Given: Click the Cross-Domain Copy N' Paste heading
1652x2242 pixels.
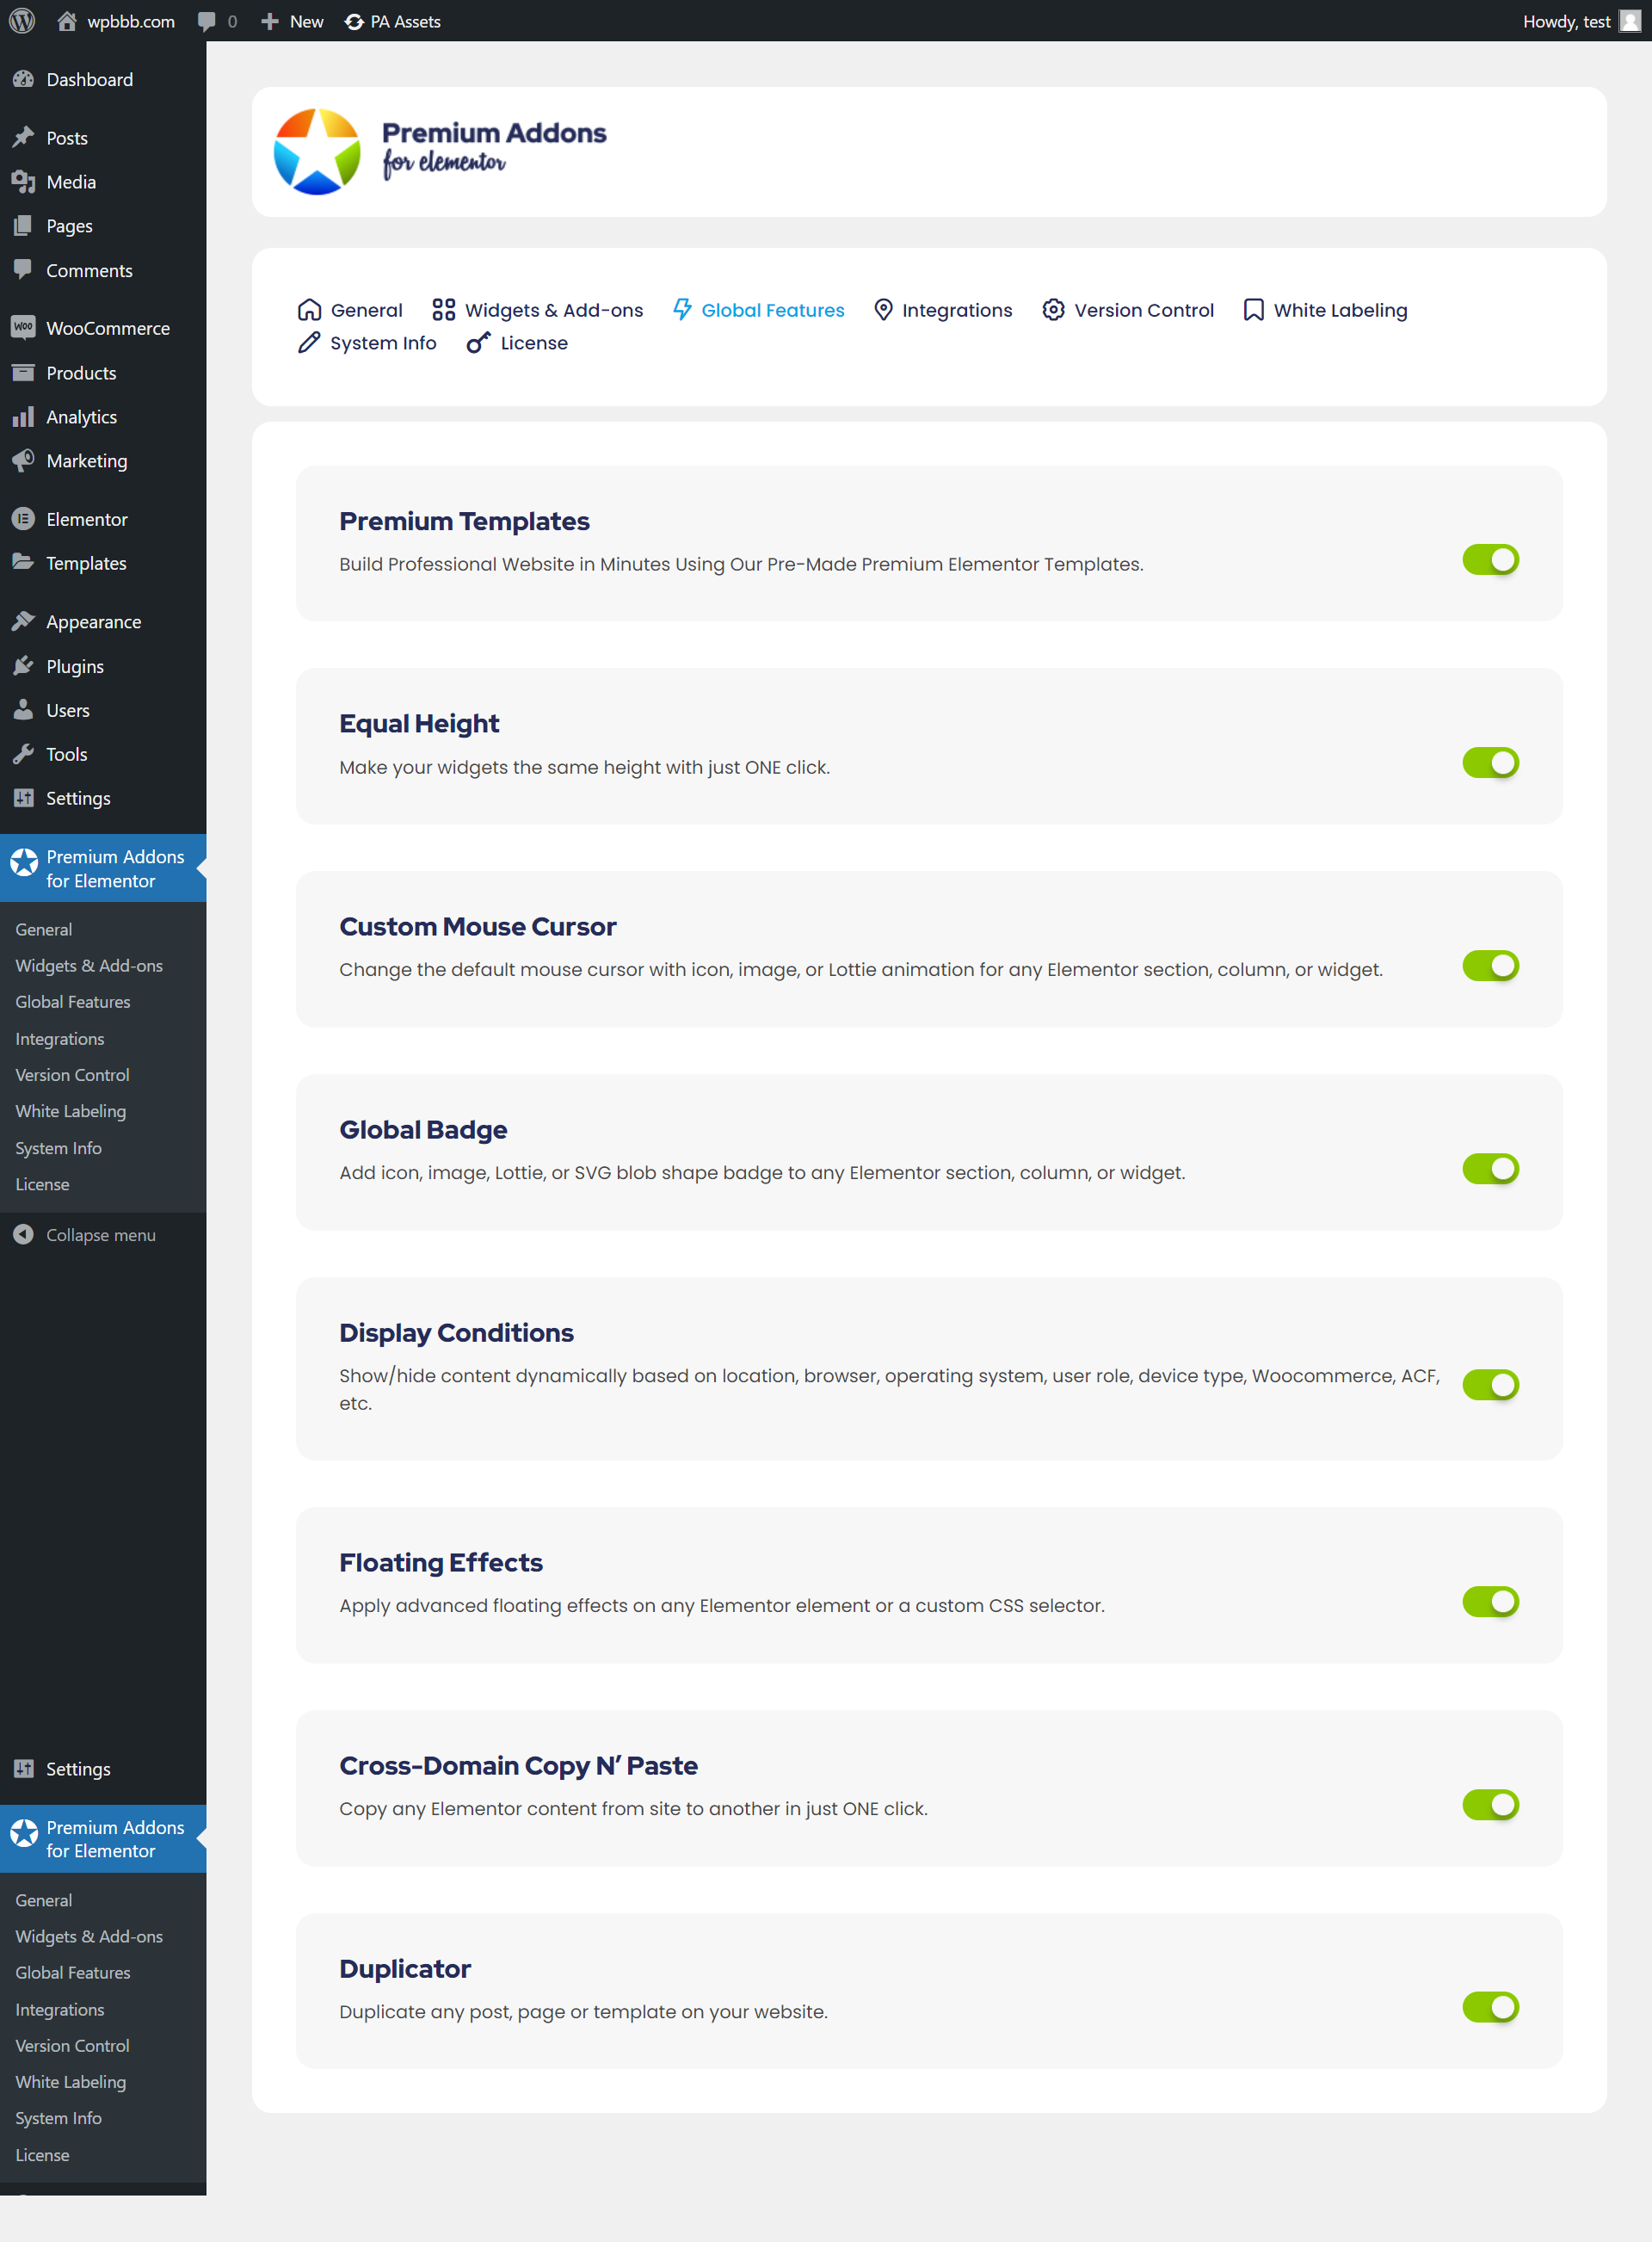Looking at the screenshot, I should coord(518,1766).
